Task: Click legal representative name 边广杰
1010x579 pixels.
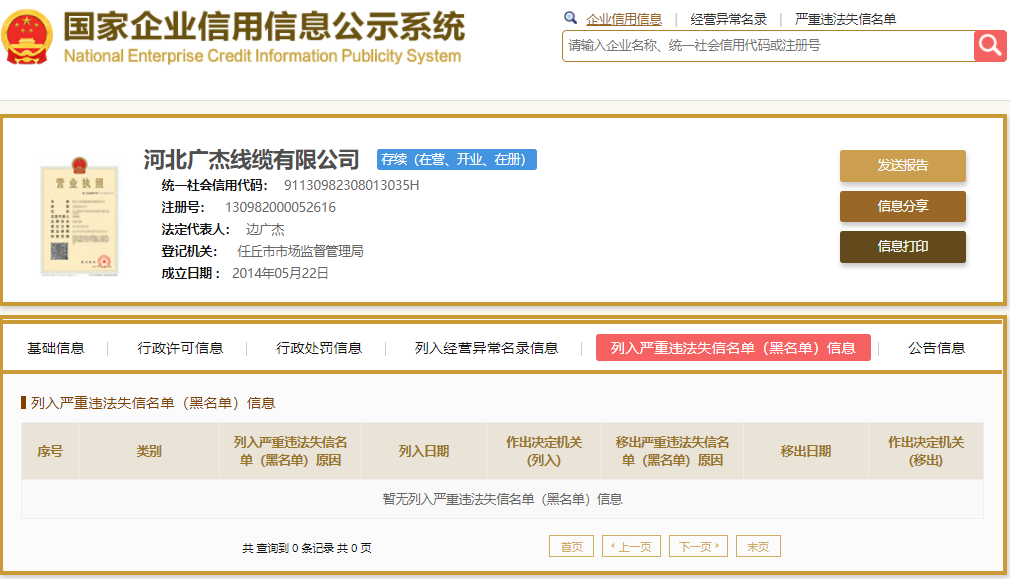Action: (x=265, y=229)
